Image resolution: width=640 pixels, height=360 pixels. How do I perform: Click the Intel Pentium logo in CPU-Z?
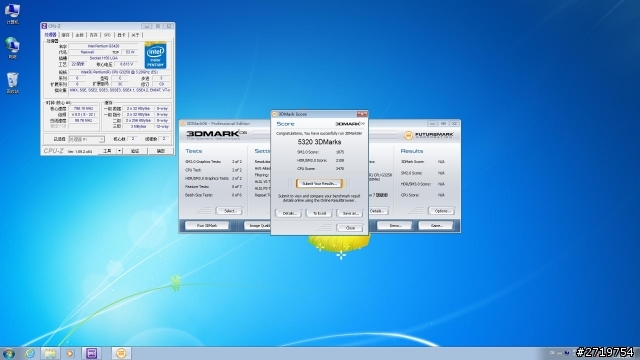click(155, 56)
